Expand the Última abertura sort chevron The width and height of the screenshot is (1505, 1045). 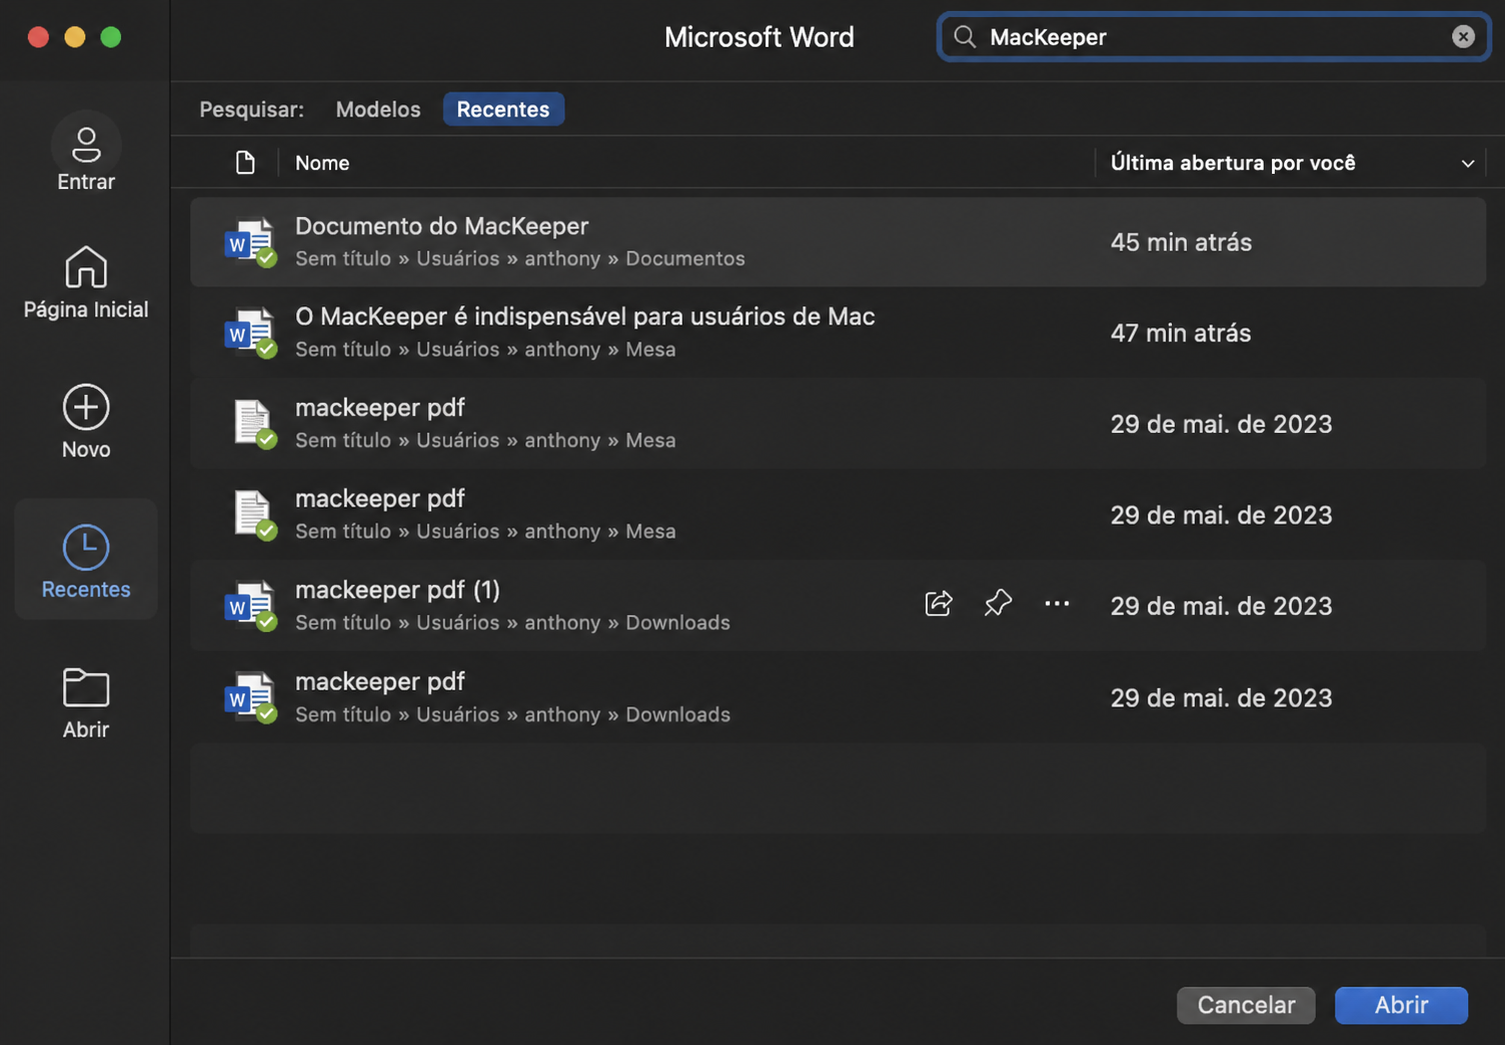(1467, 163)
